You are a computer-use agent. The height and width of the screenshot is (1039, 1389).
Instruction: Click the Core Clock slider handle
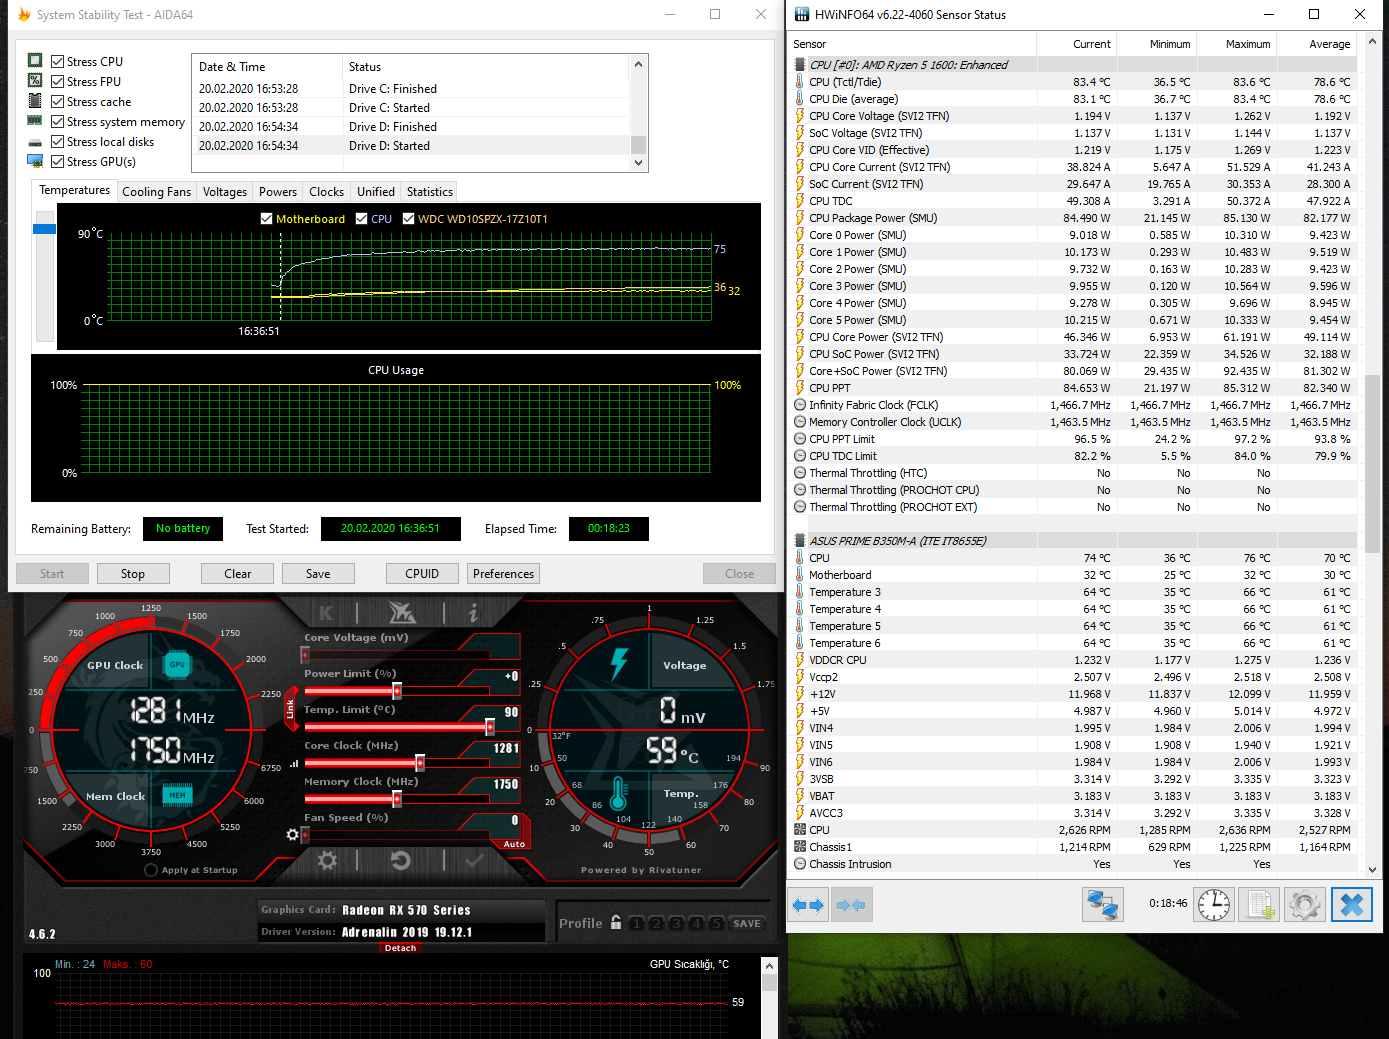click(420, 763)
